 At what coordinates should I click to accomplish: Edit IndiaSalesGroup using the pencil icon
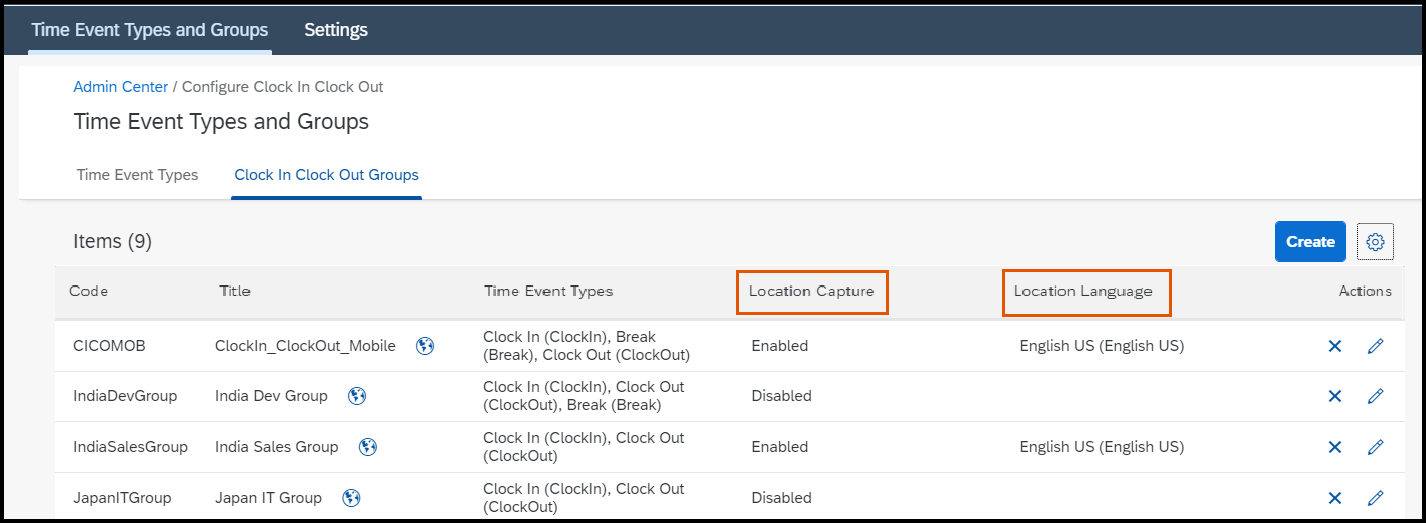click(x=1375, y=447)
